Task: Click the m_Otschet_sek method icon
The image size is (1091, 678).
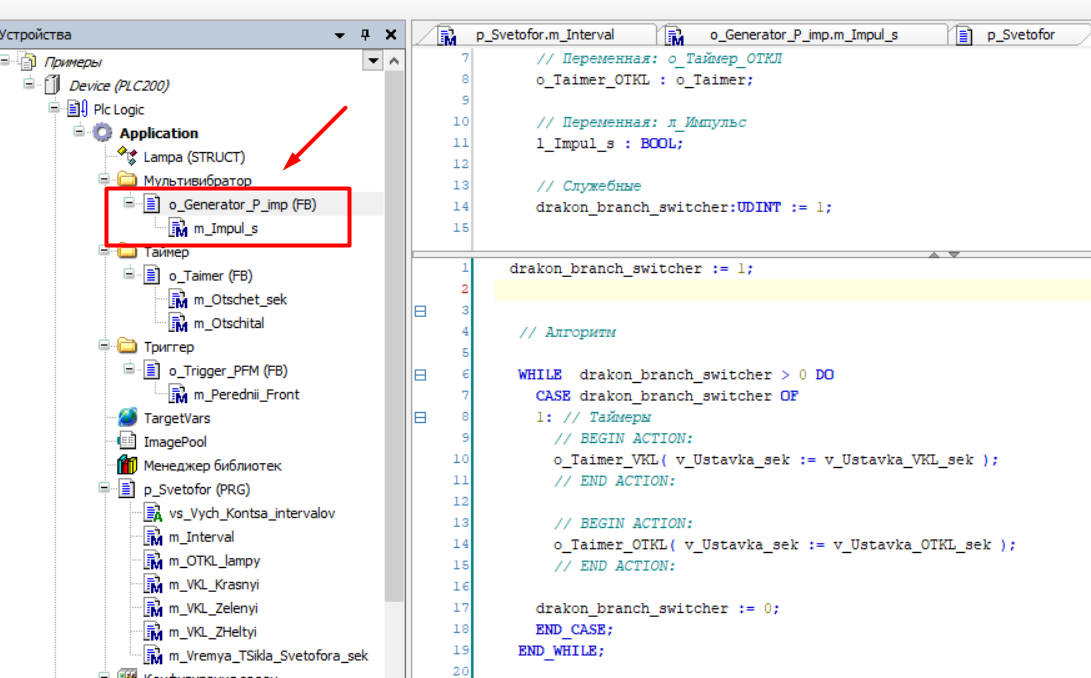Action: click(178, 299)
